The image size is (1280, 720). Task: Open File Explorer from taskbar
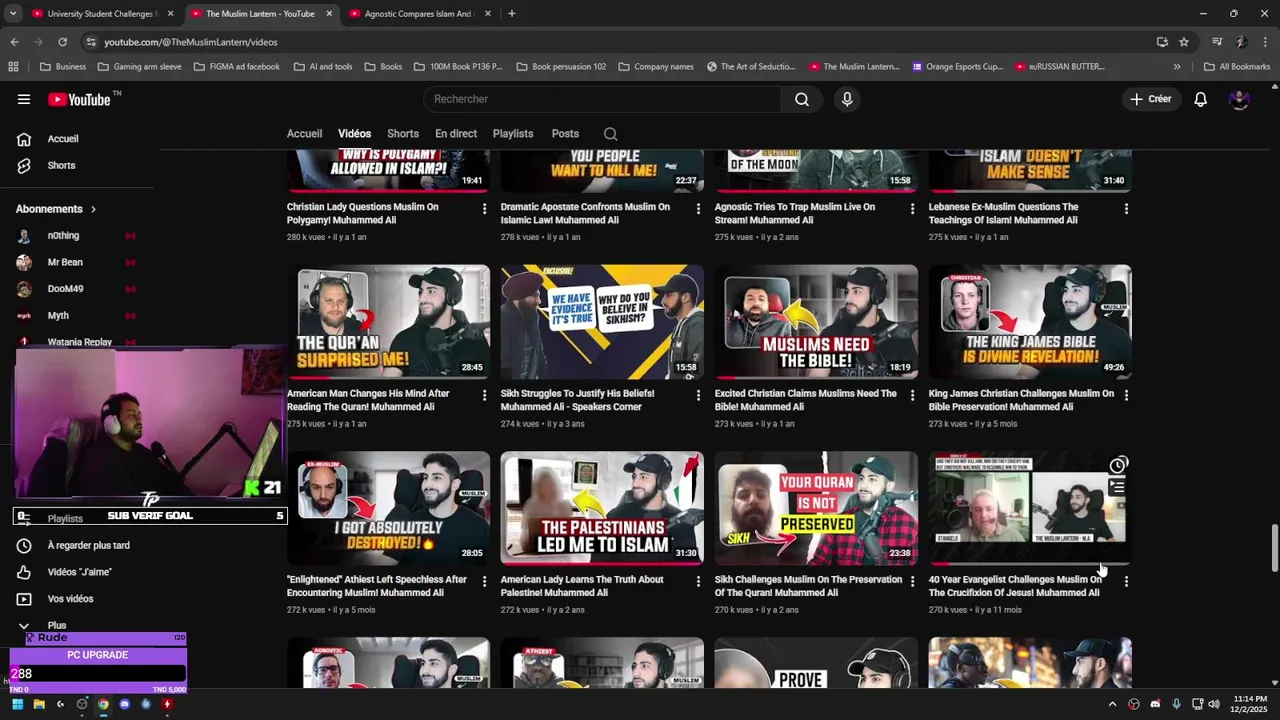click(x=39, y=704)
